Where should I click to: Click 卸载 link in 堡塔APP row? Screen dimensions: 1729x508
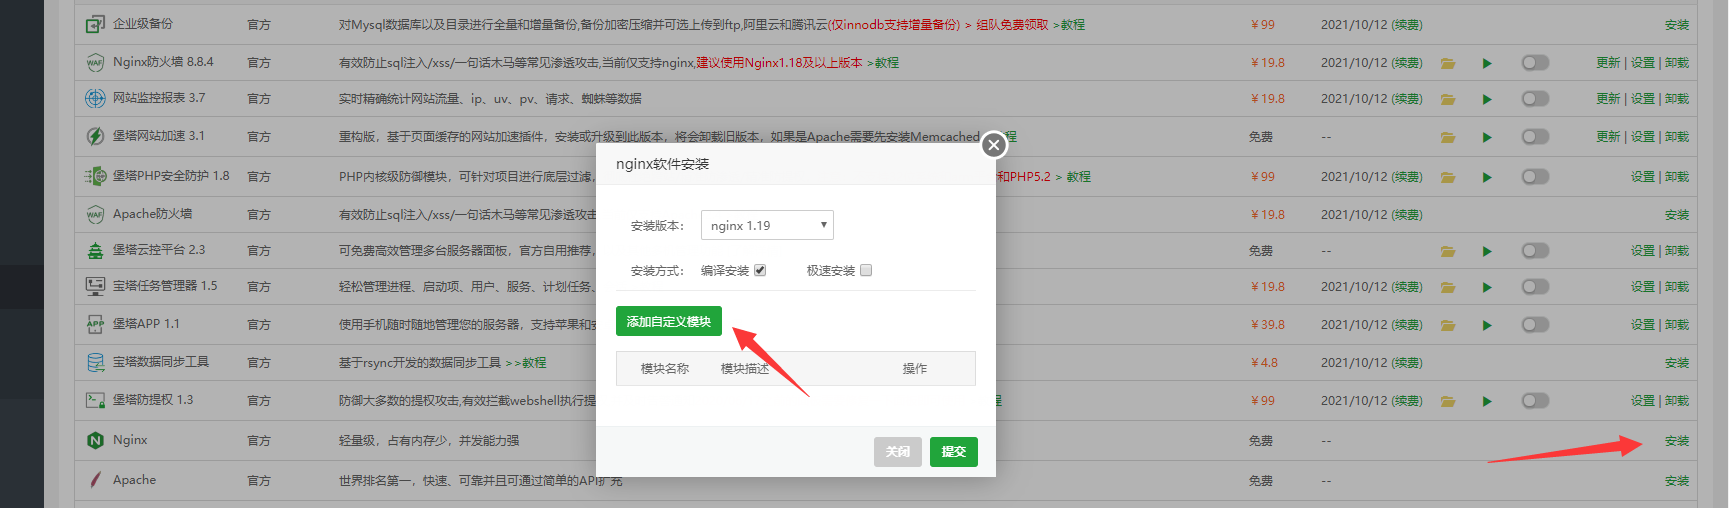point(1677,325)
